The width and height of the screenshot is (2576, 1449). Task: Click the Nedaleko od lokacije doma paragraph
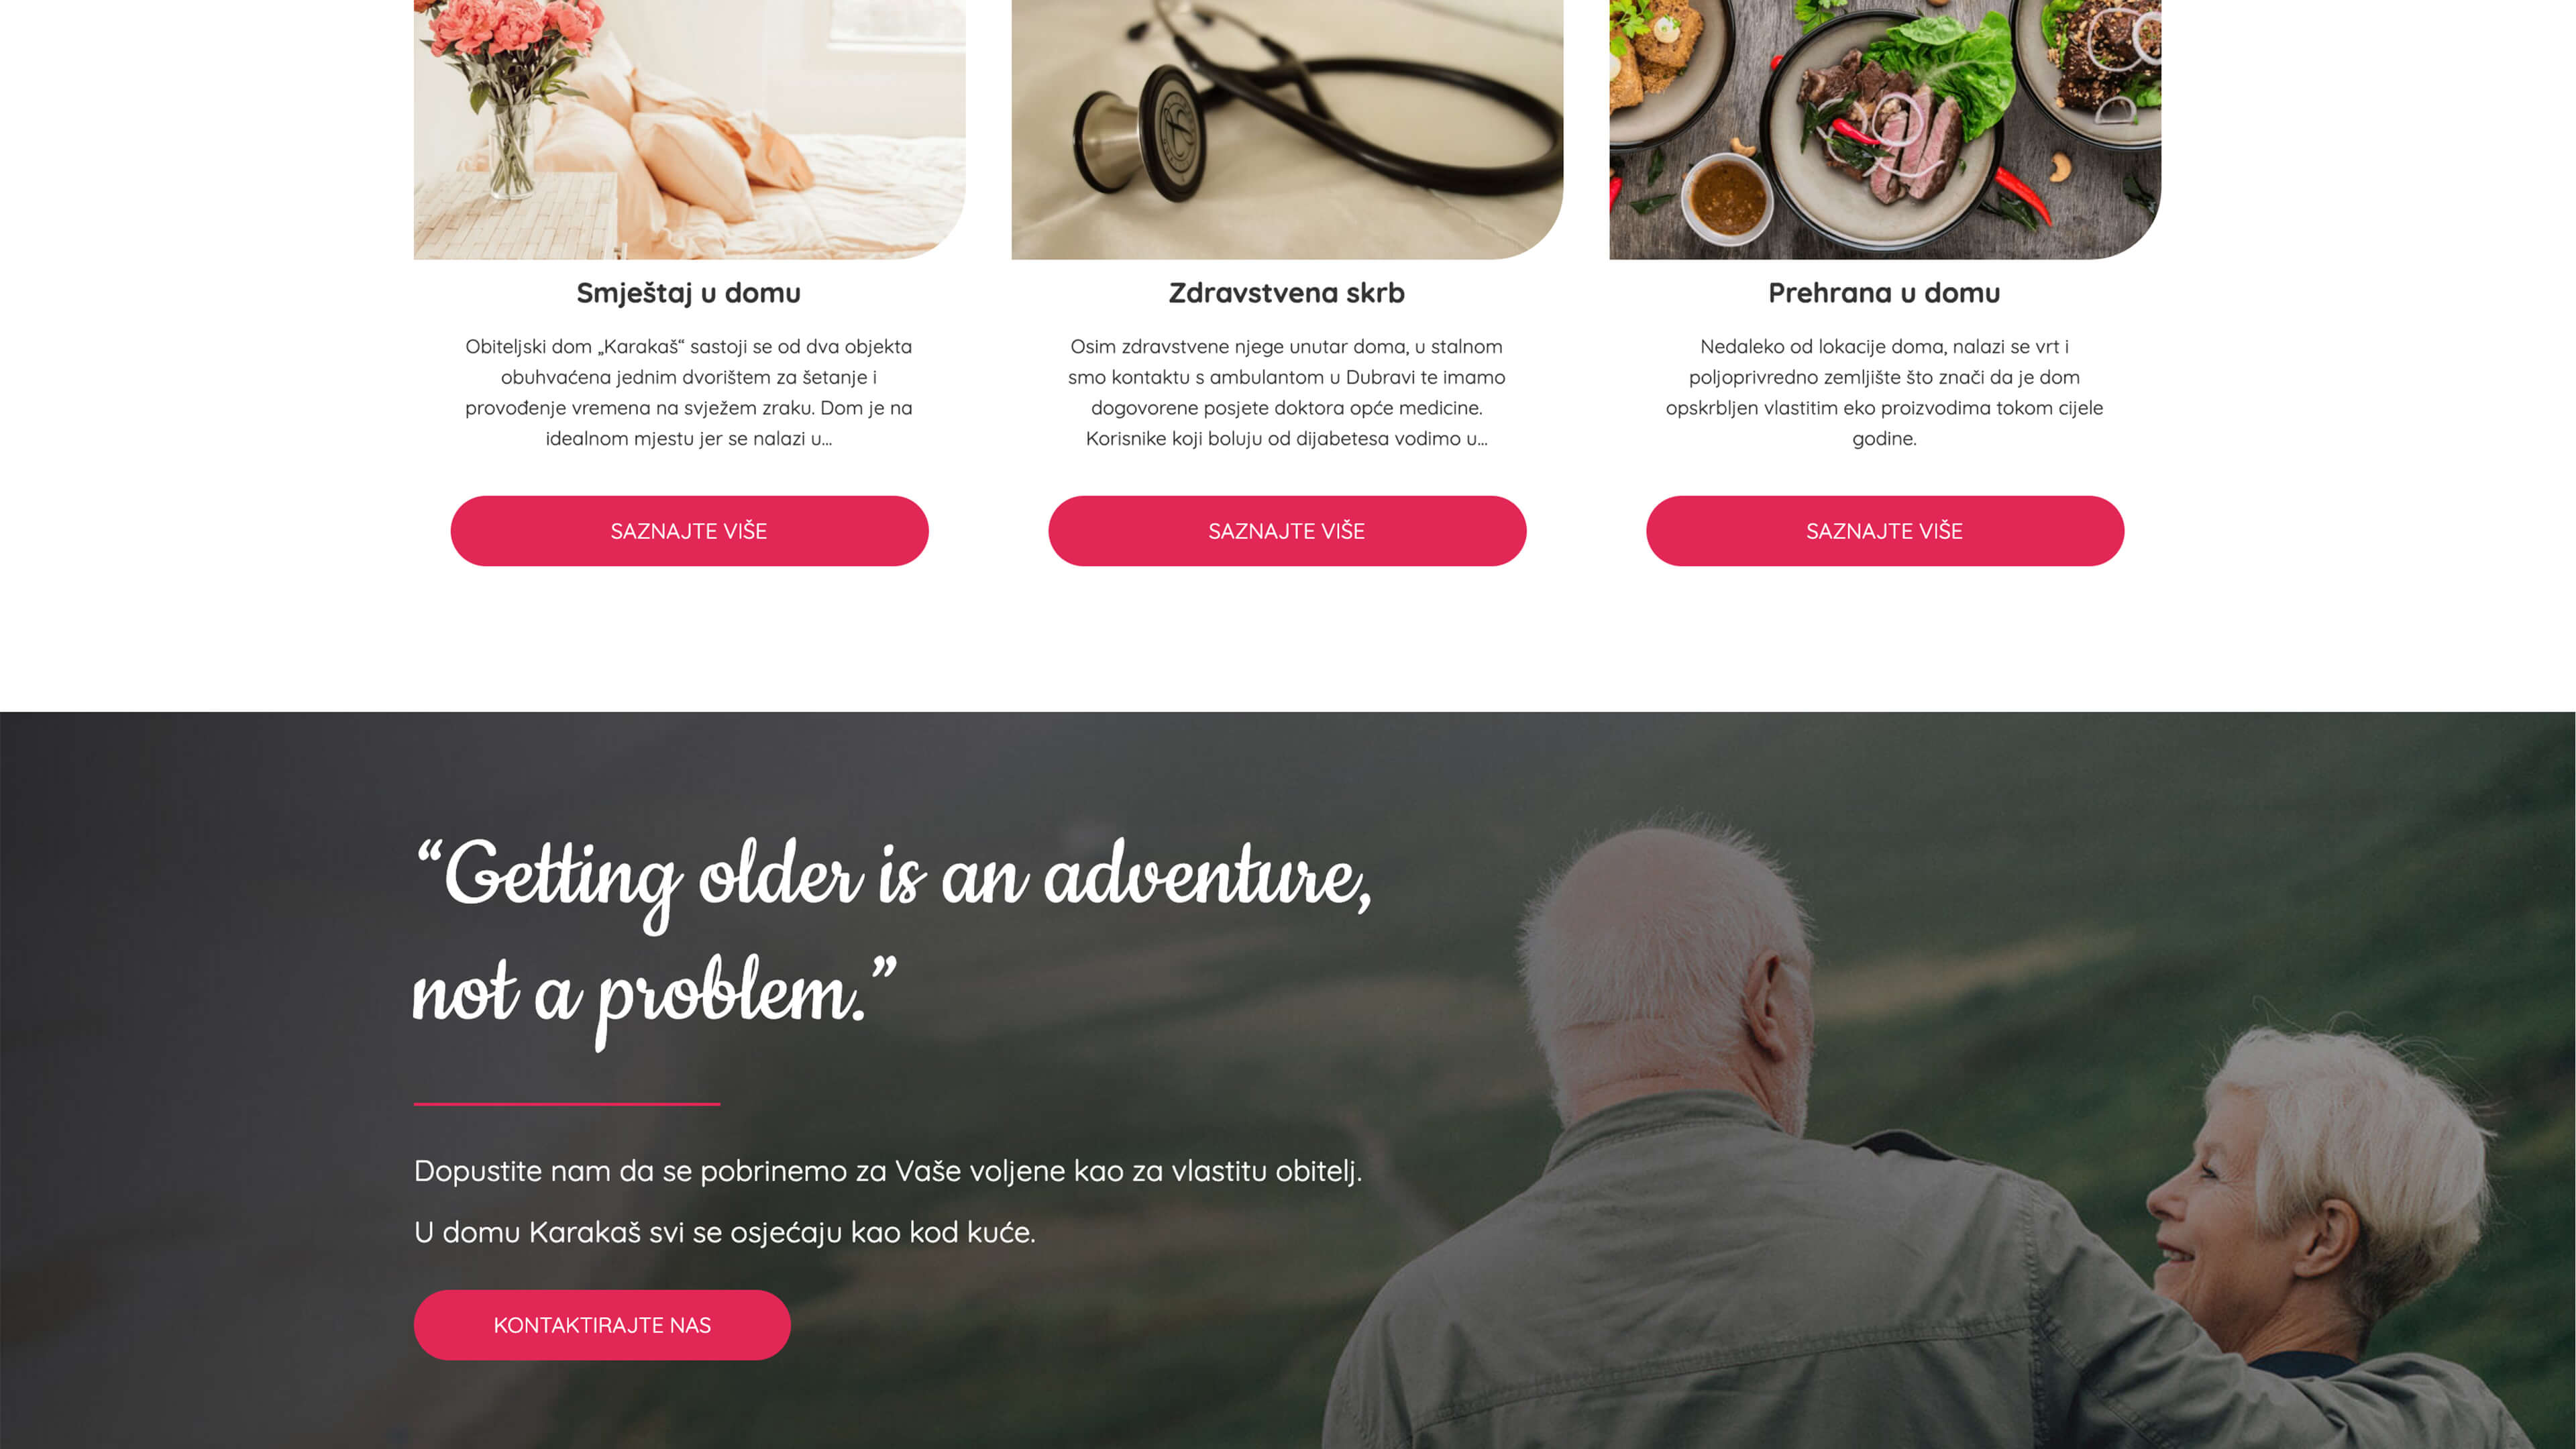point(1885,392)
